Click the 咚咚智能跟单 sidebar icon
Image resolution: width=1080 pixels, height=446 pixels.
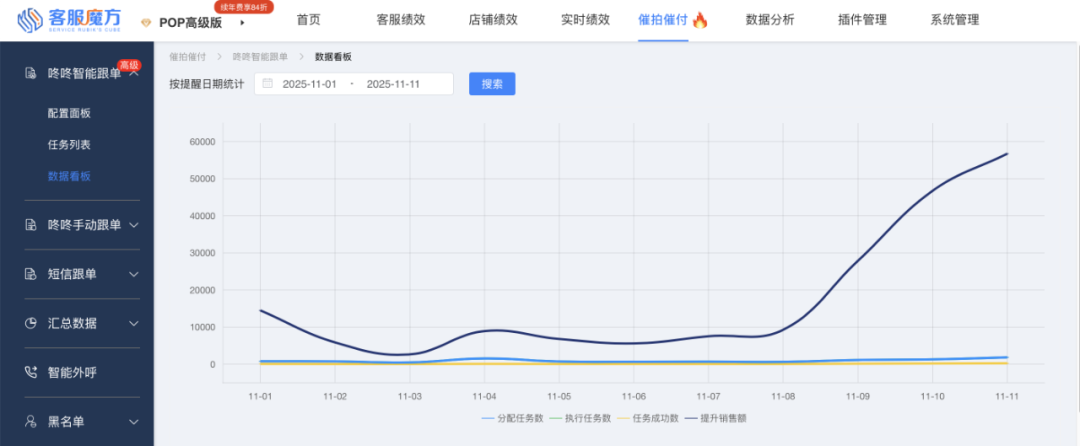point(30,73)
